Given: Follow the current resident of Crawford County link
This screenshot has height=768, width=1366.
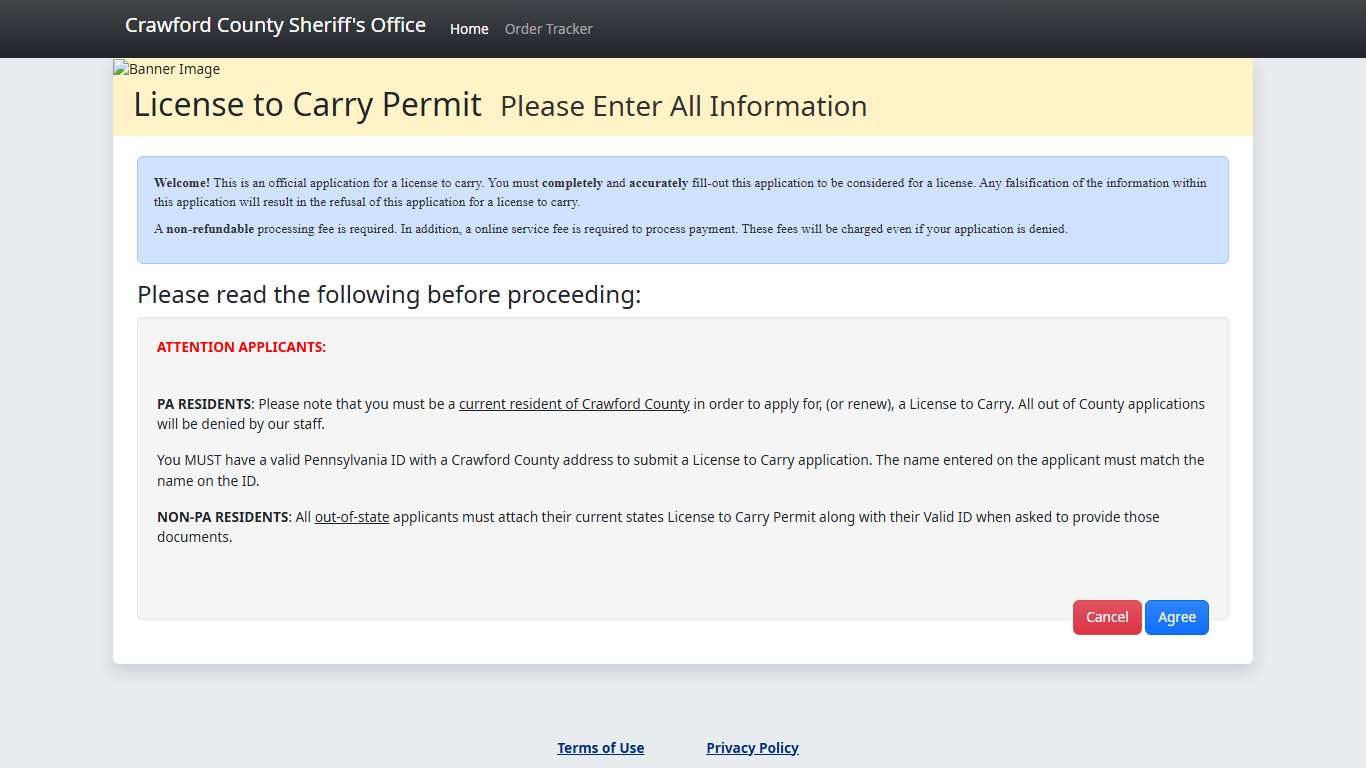Looking at the screenshot, I should pyautogui.click(x=573, y=404).
